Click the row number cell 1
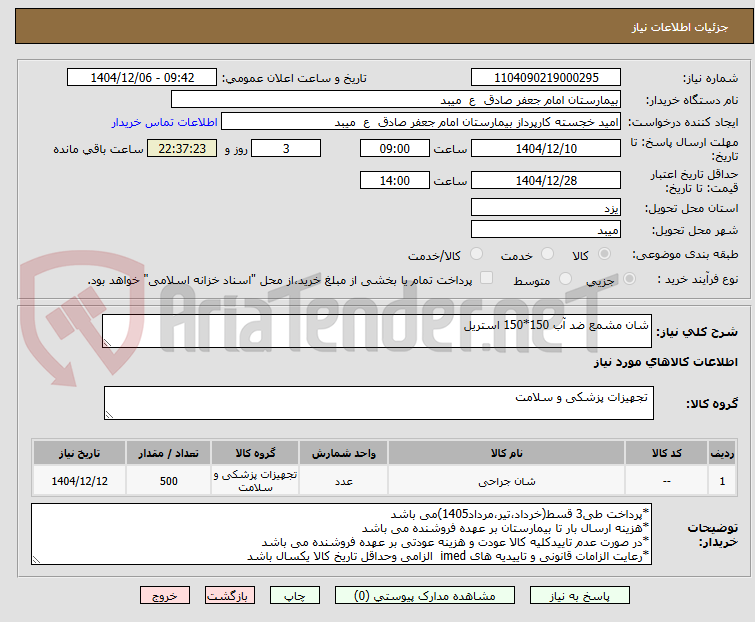The width and height of the screenshot is (755, 622). click(x=722, y=480)
